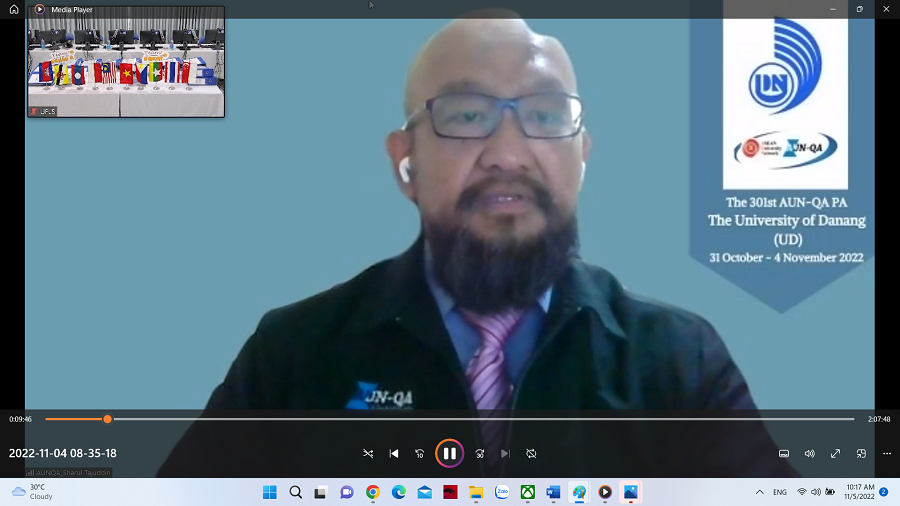
Task: Click the total duration 2:07:48
Action: (x=879, y=419)
